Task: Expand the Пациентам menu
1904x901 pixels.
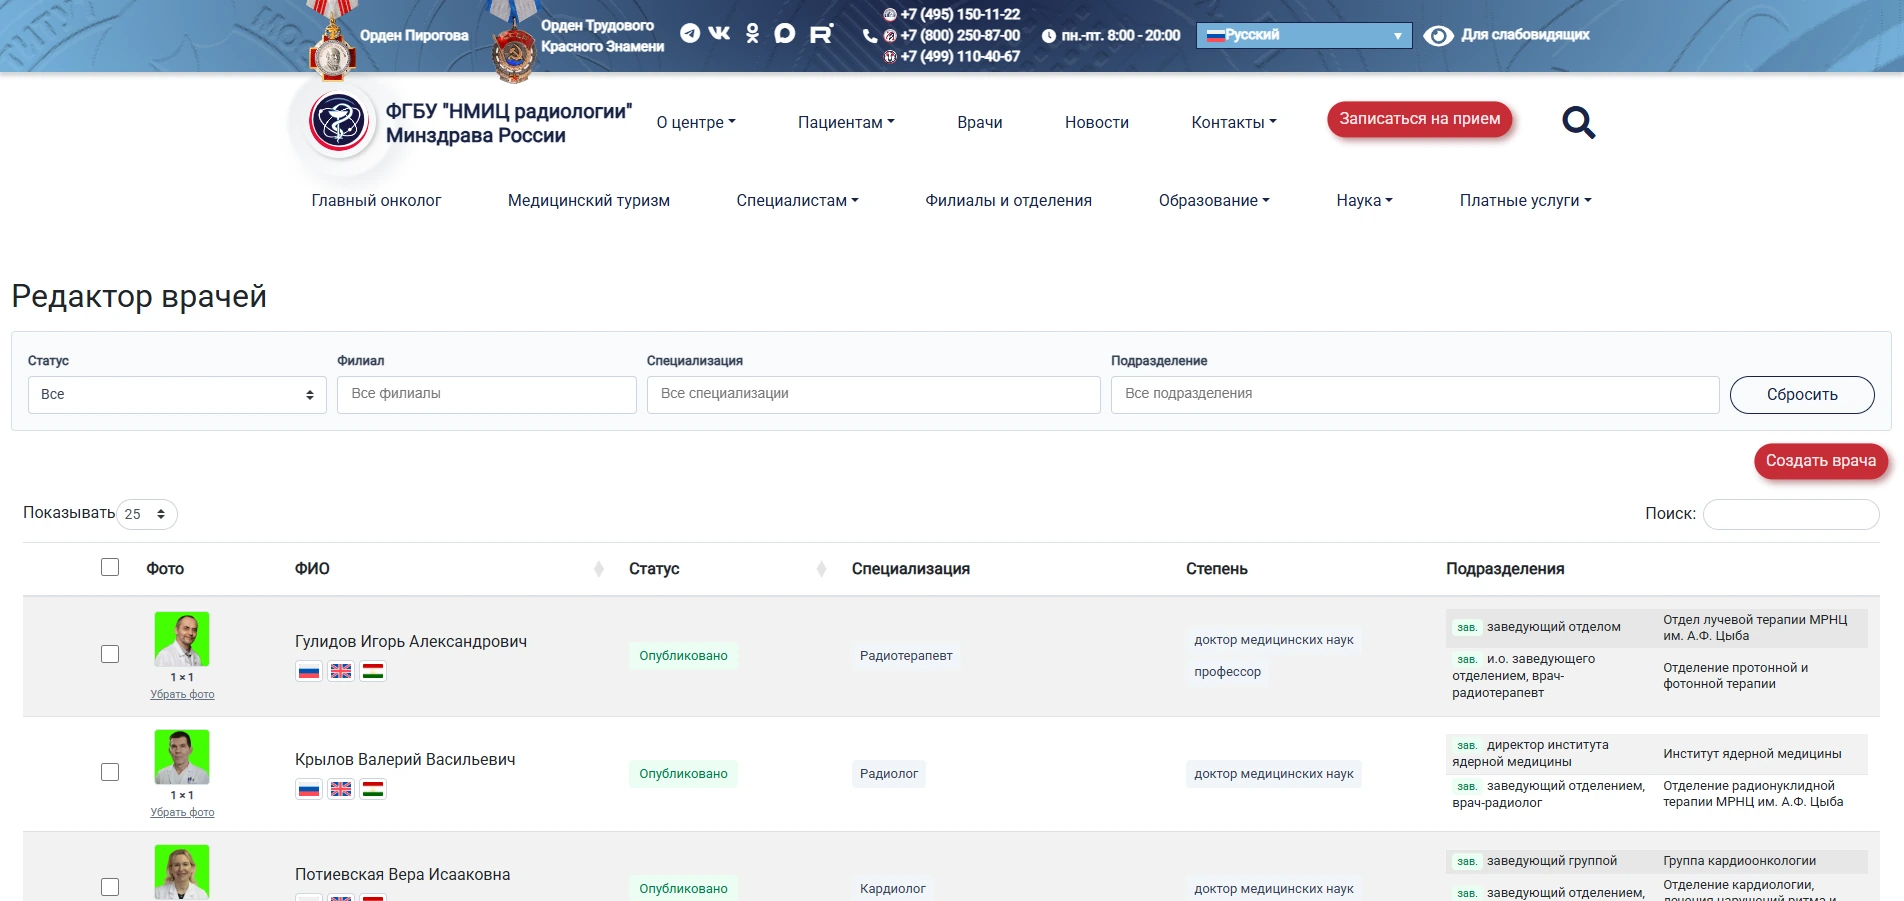Action: pyautogui.click(x=846, y=122)
